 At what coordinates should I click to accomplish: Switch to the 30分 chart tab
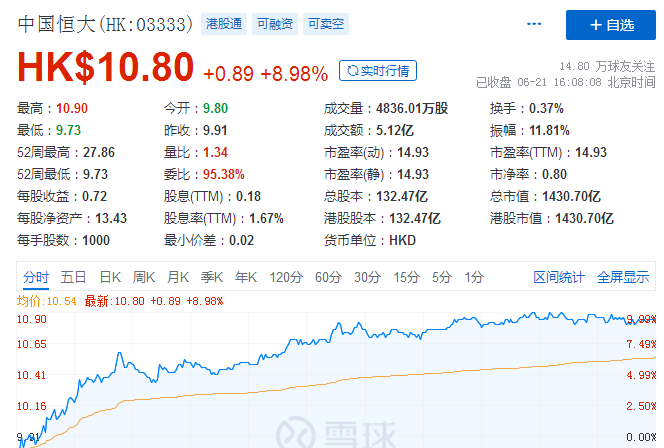point(368,277)
